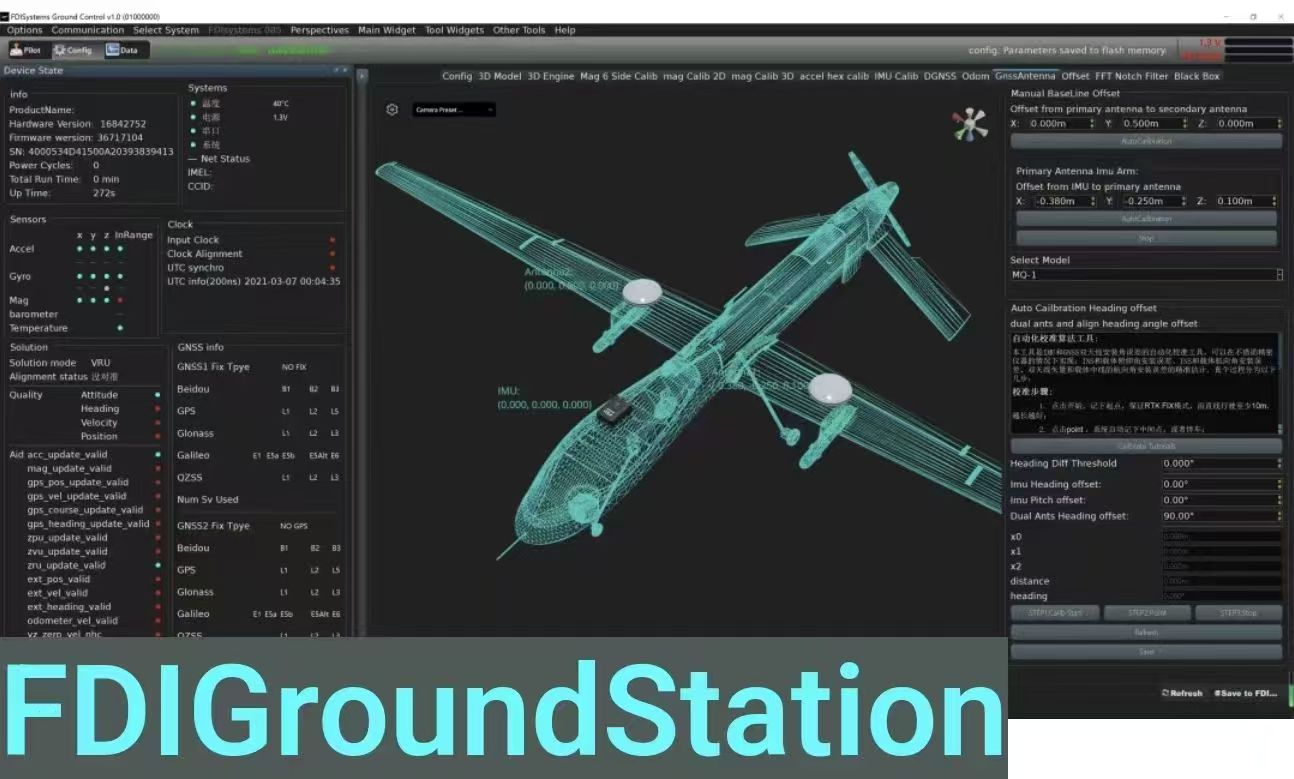Open the Data perspective
This screenshot has width=1294, height=779.
pos(122,50)
